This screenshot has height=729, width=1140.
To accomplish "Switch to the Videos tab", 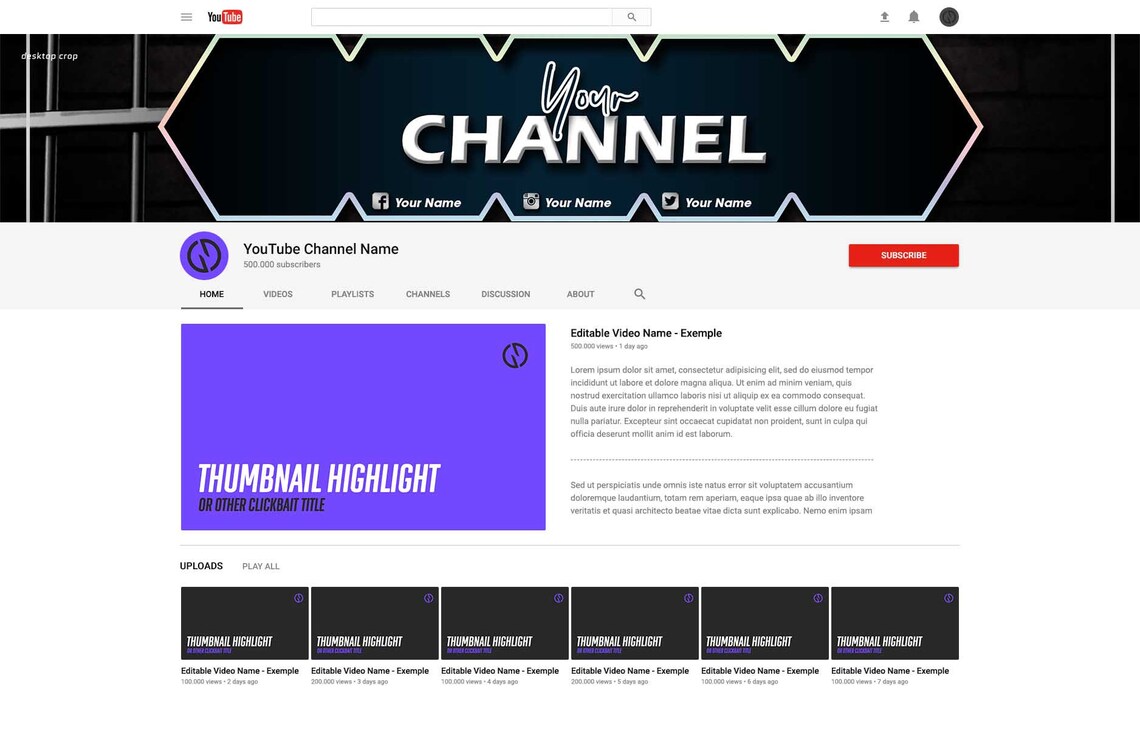I will pyautogui.click(x=277, y=294).
